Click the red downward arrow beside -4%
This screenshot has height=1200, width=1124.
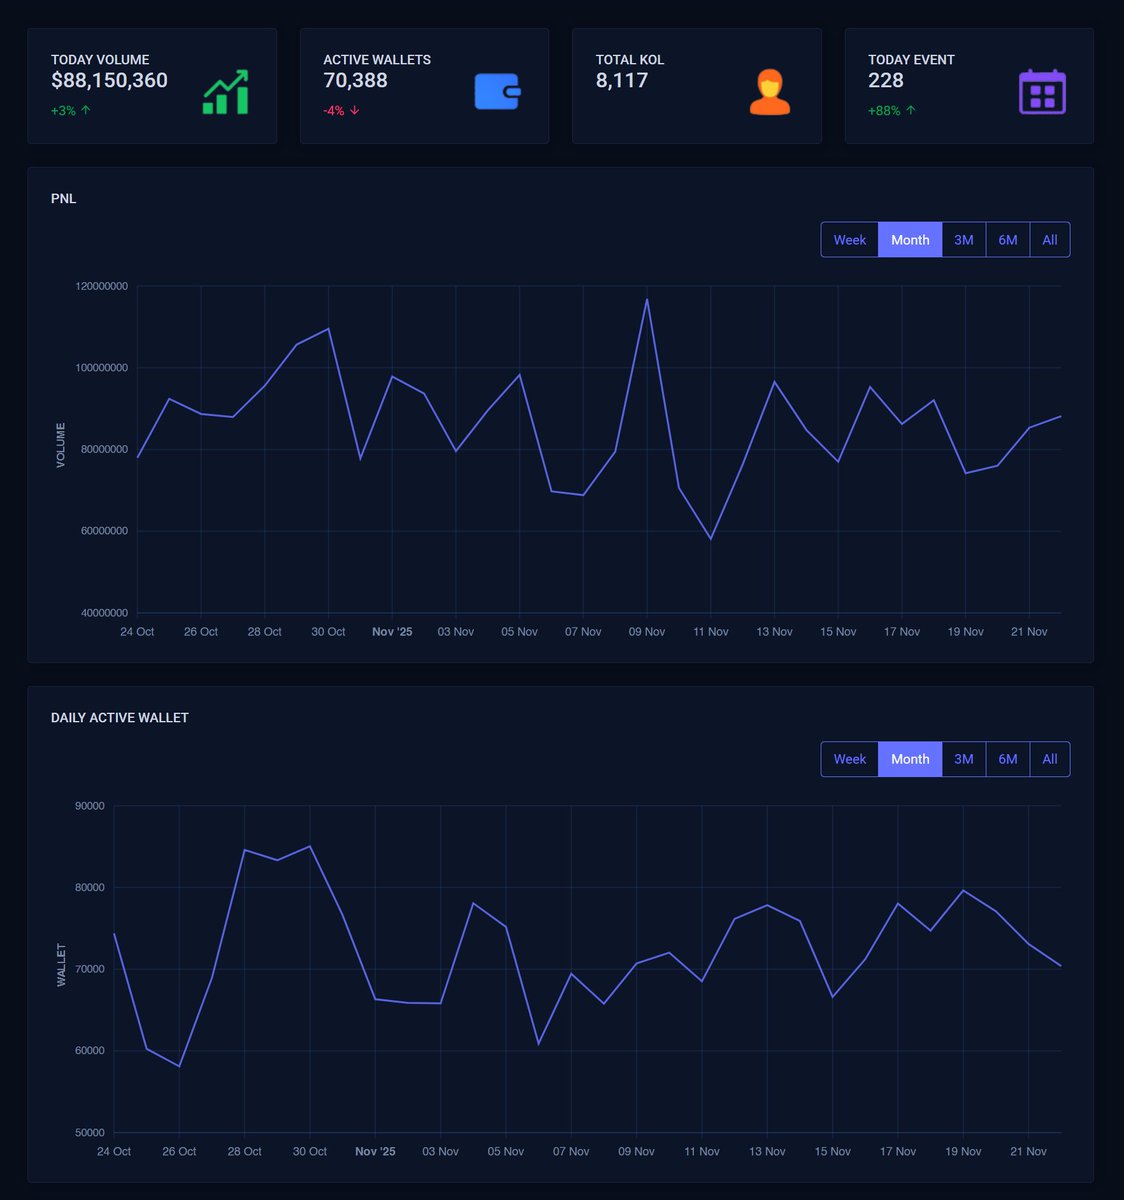pos(357,111)
